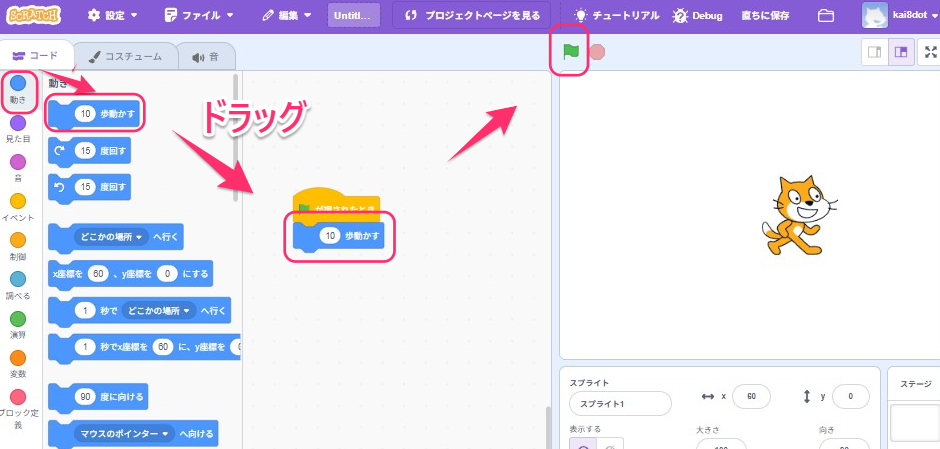940x449 pixels.
Task: Click the sprite name field スプライト1
Action: pos(619,403)
